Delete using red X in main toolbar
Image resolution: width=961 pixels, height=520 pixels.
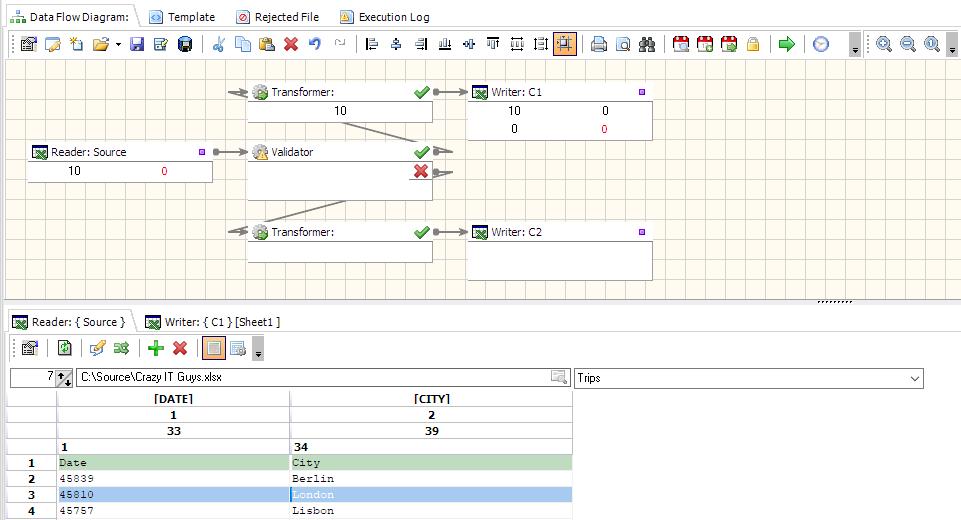click(291, 44)
